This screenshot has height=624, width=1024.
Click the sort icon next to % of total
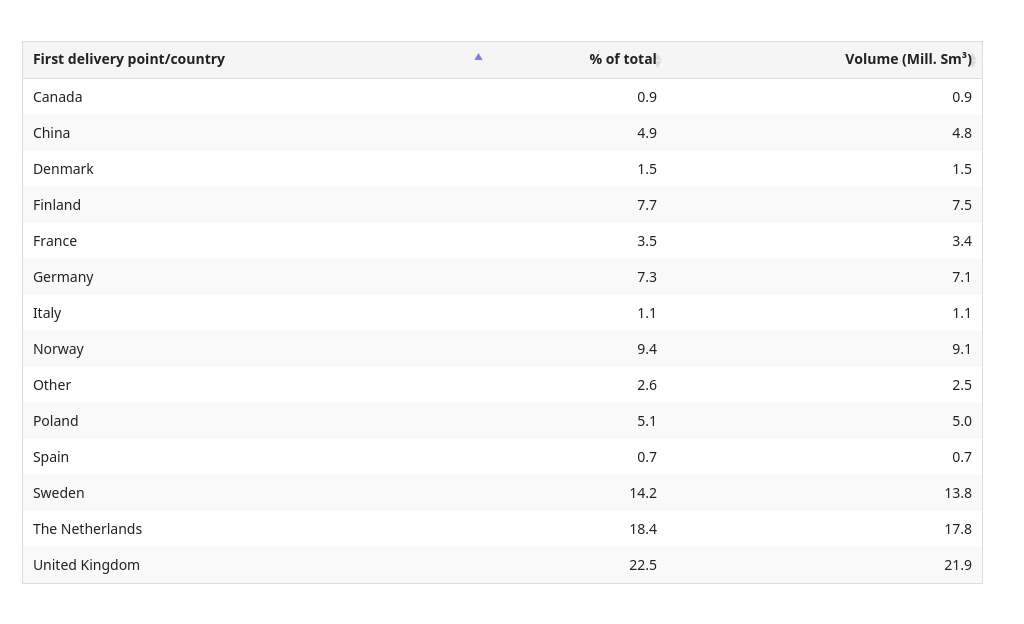(x=658, y=60)
